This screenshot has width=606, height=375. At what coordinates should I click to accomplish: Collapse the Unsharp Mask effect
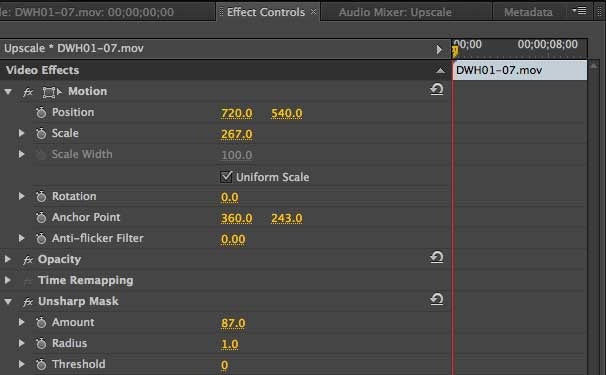(8, 302)
